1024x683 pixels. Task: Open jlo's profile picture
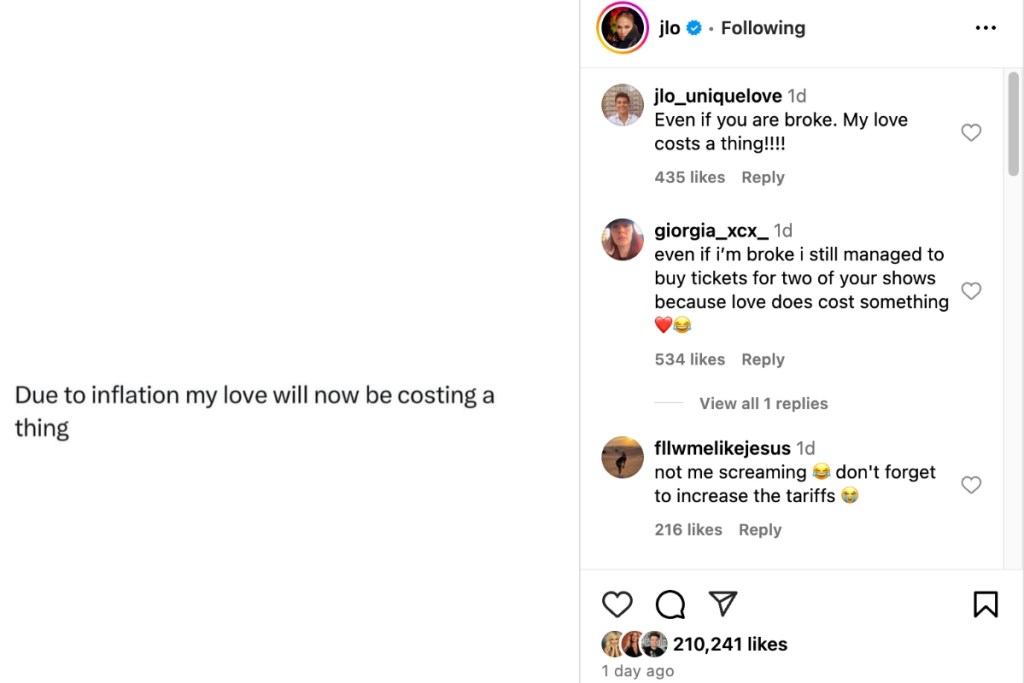(621, 28)
